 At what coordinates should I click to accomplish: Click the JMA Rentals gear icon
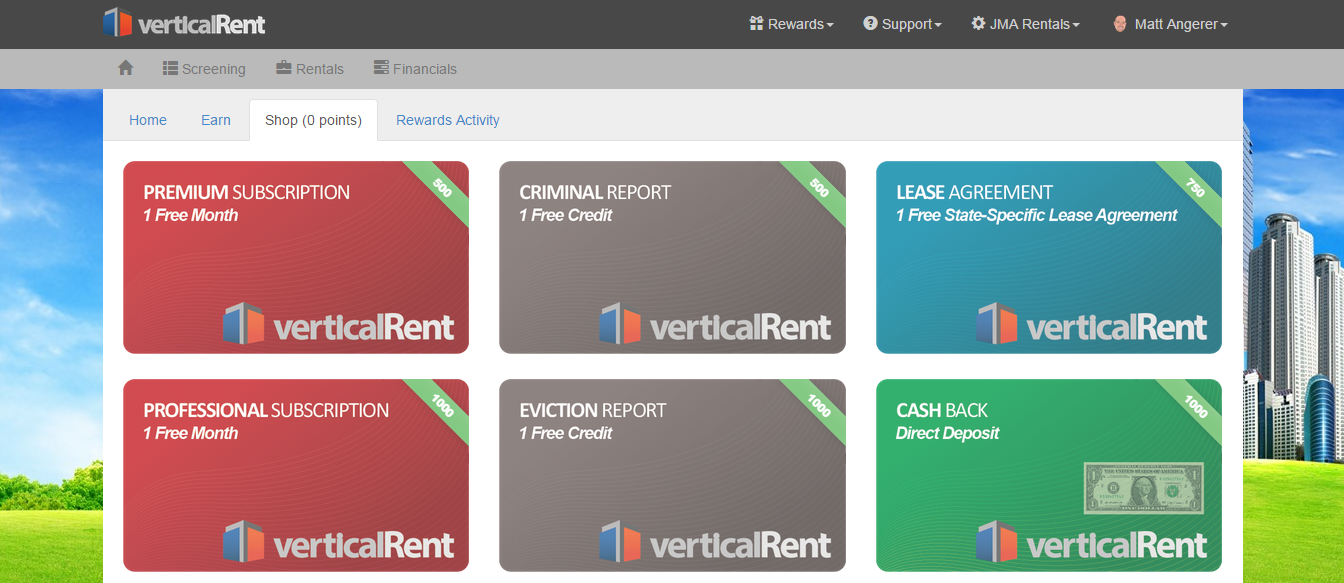click(978, 23)
